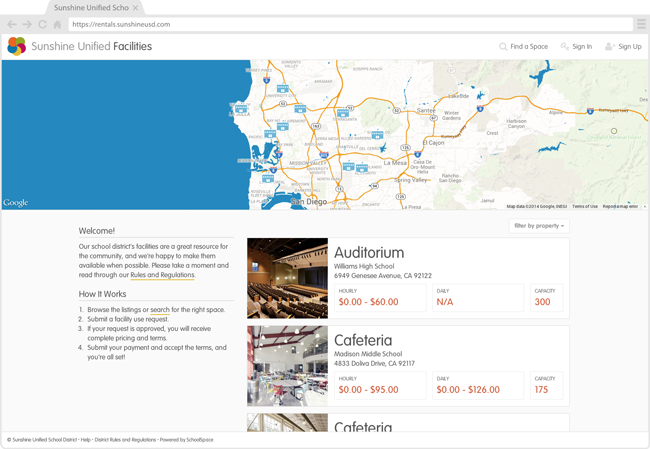
Task: Open the footer Help link
Action: 85,440
